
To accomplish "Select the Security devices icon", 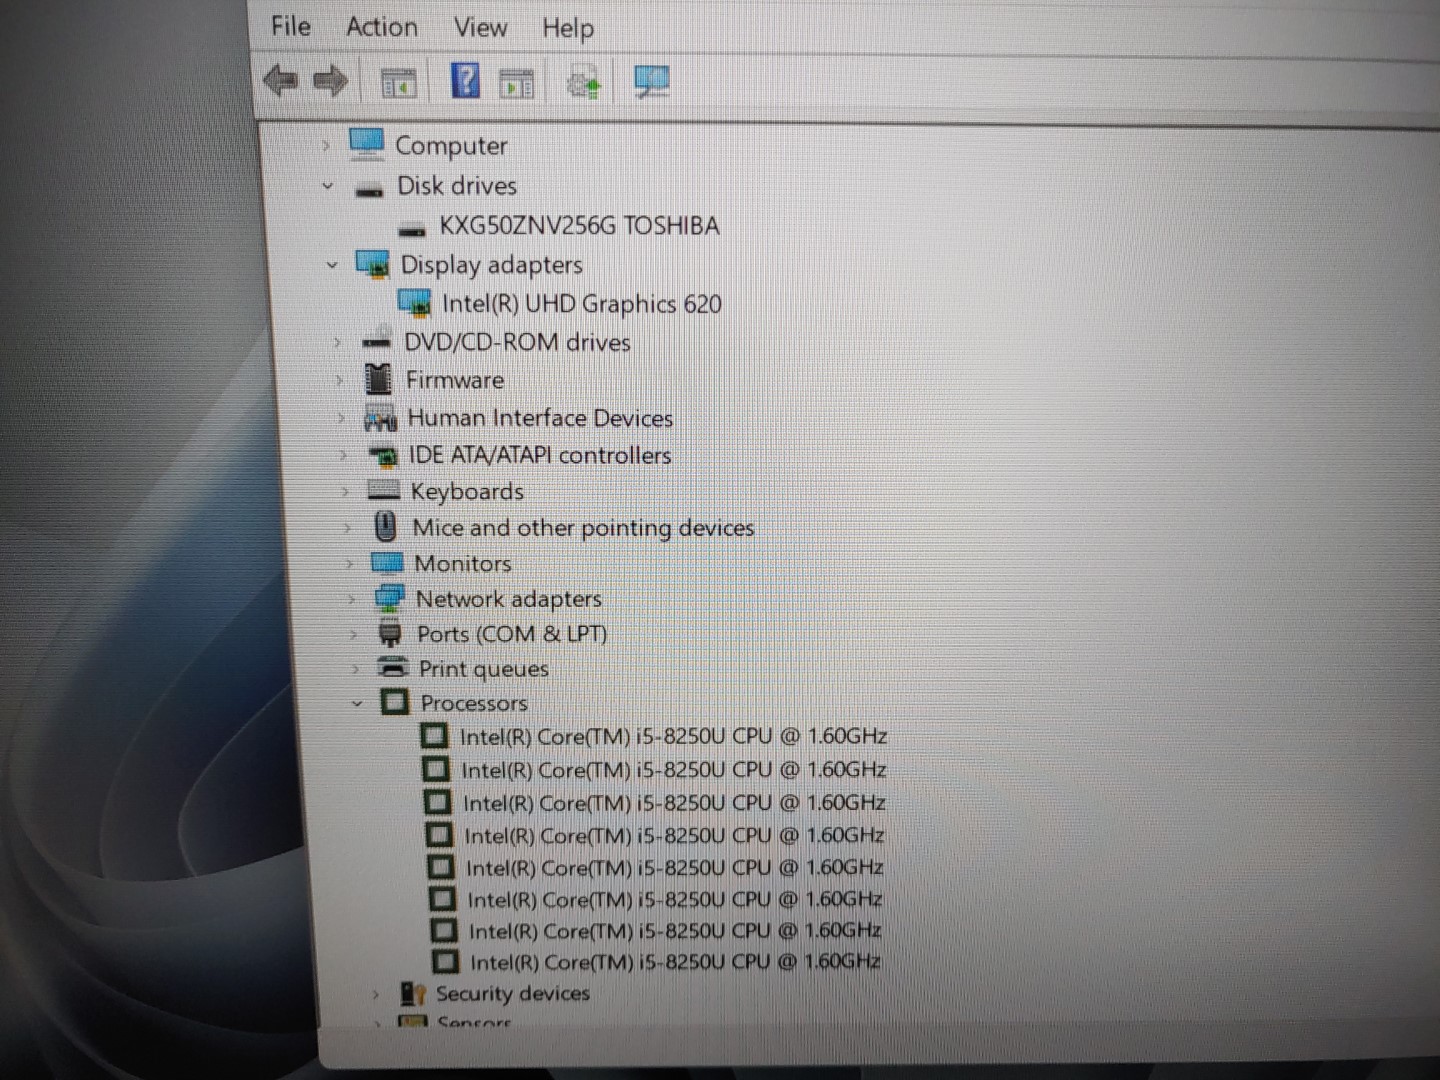I will point(413,993).
